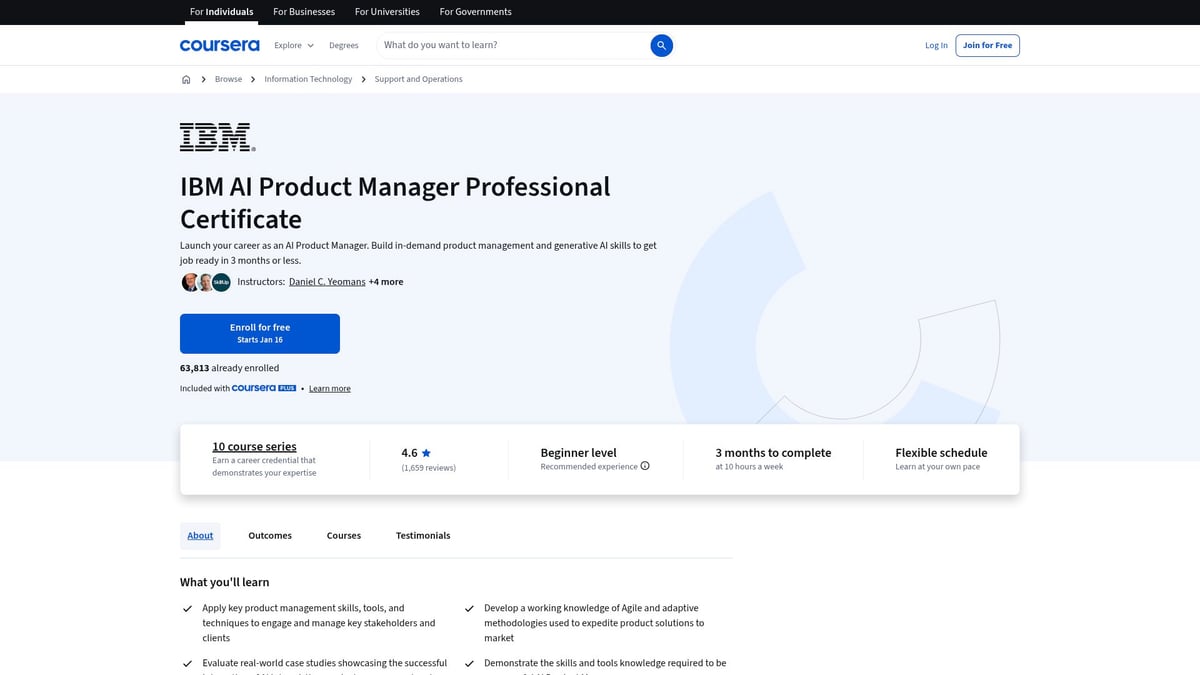The image size is (1200, 675).
Task: Click the 'What you'll learn' heading
Action: coord(225,582)
